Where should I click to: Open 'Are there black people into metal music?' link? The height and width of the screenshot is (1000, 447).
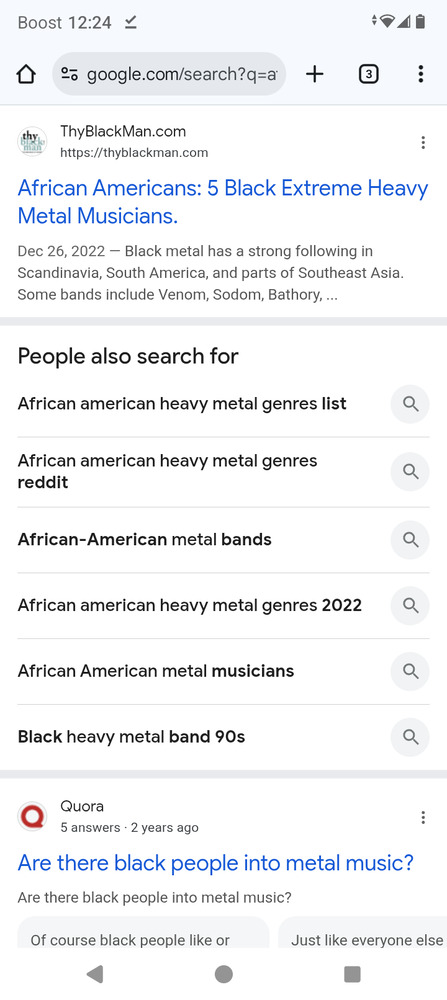click(x=216, y=863)
